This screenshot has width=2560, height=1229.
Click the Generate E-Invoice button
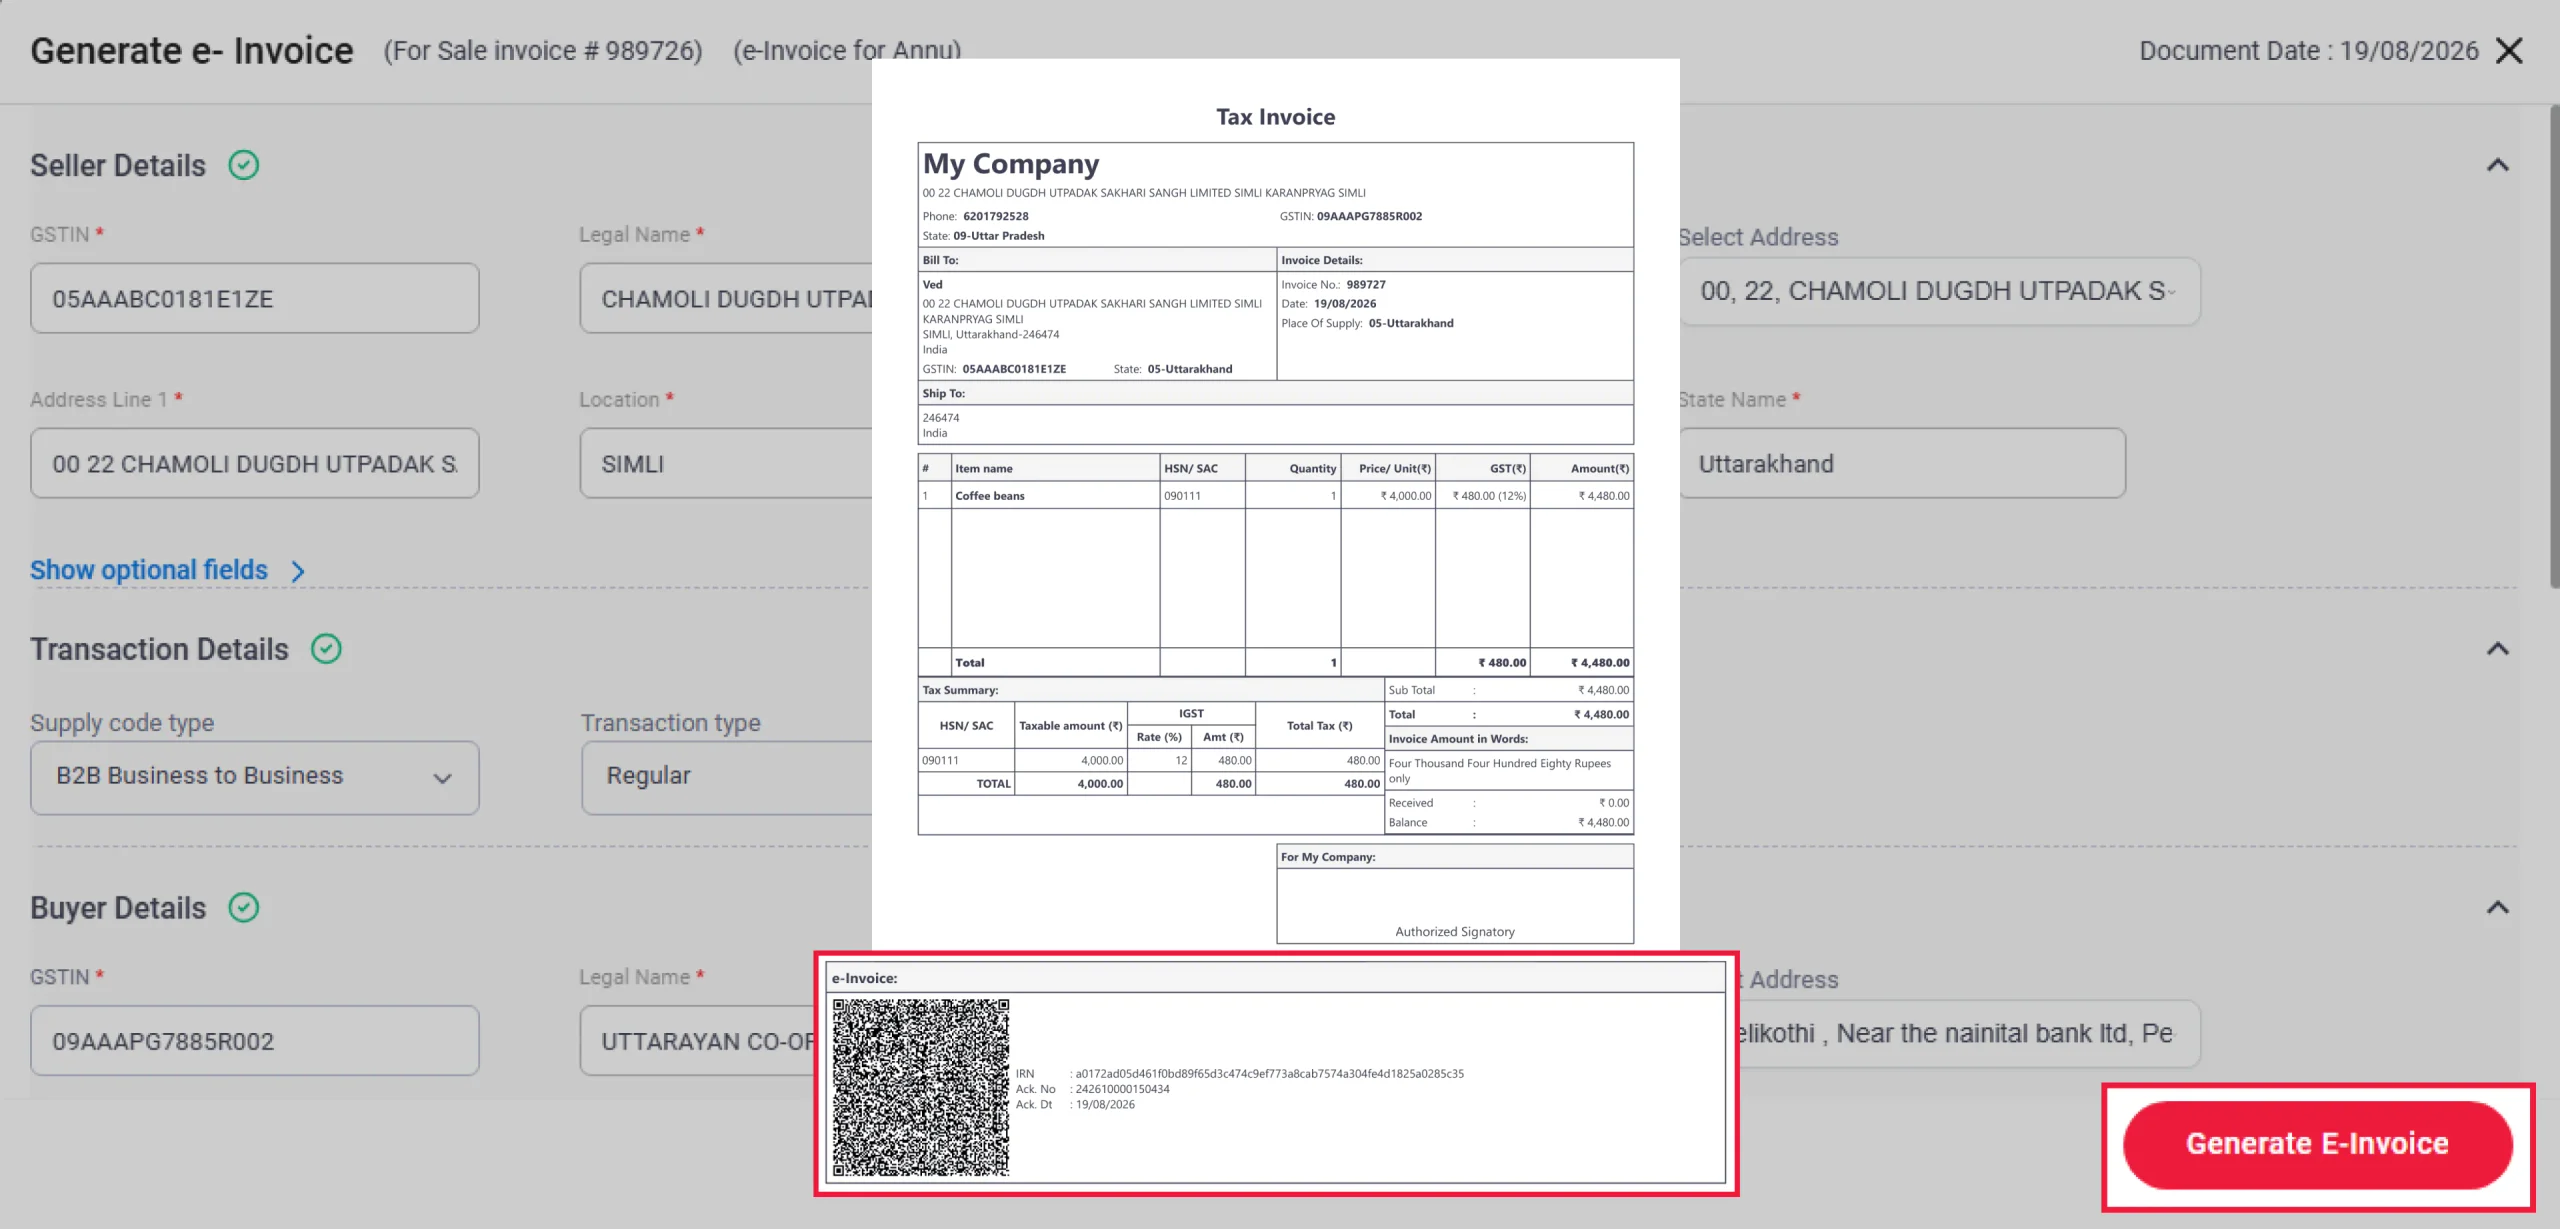pyautogui.click(x=2317, y=1144)
